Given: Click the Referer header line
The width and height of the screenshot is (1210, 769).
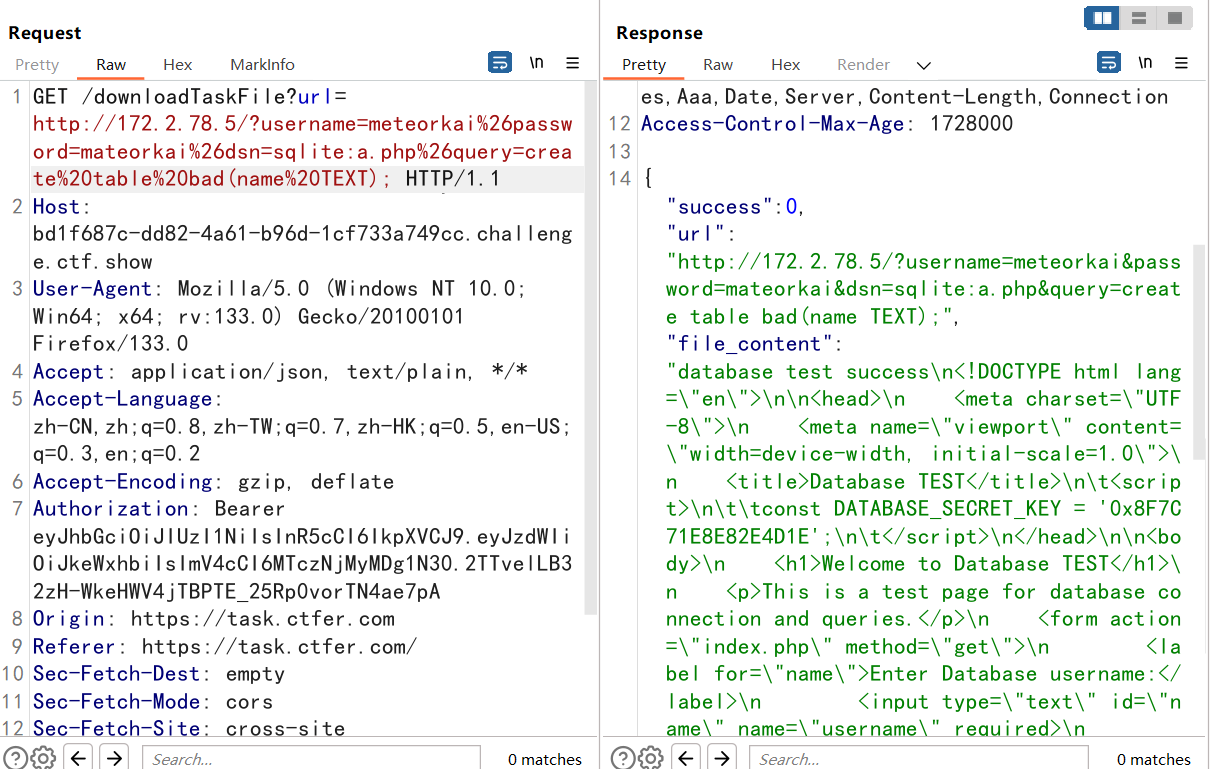Looking at the screenshot, I should (x=225, y=646).
